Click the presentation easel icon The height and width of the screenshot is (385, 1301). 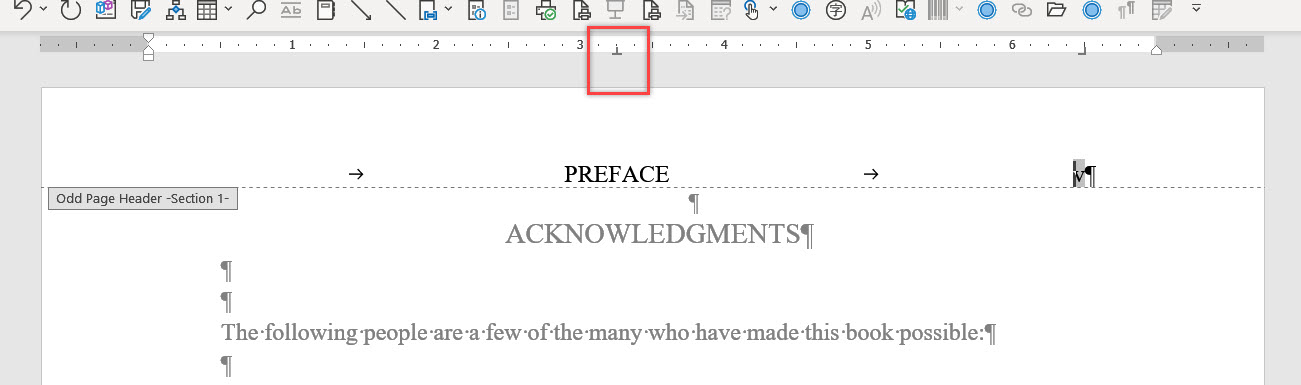pos(616,10)
